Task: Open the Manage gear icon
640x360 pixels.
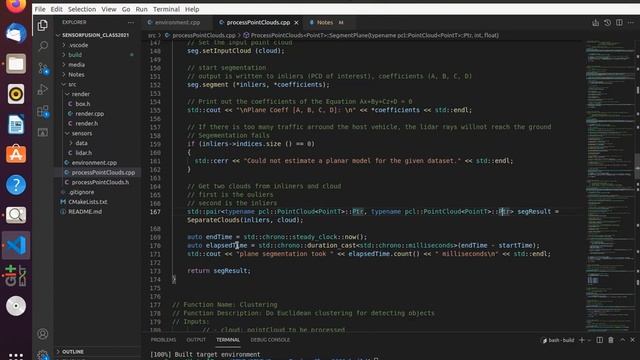Action: point(42,354)
